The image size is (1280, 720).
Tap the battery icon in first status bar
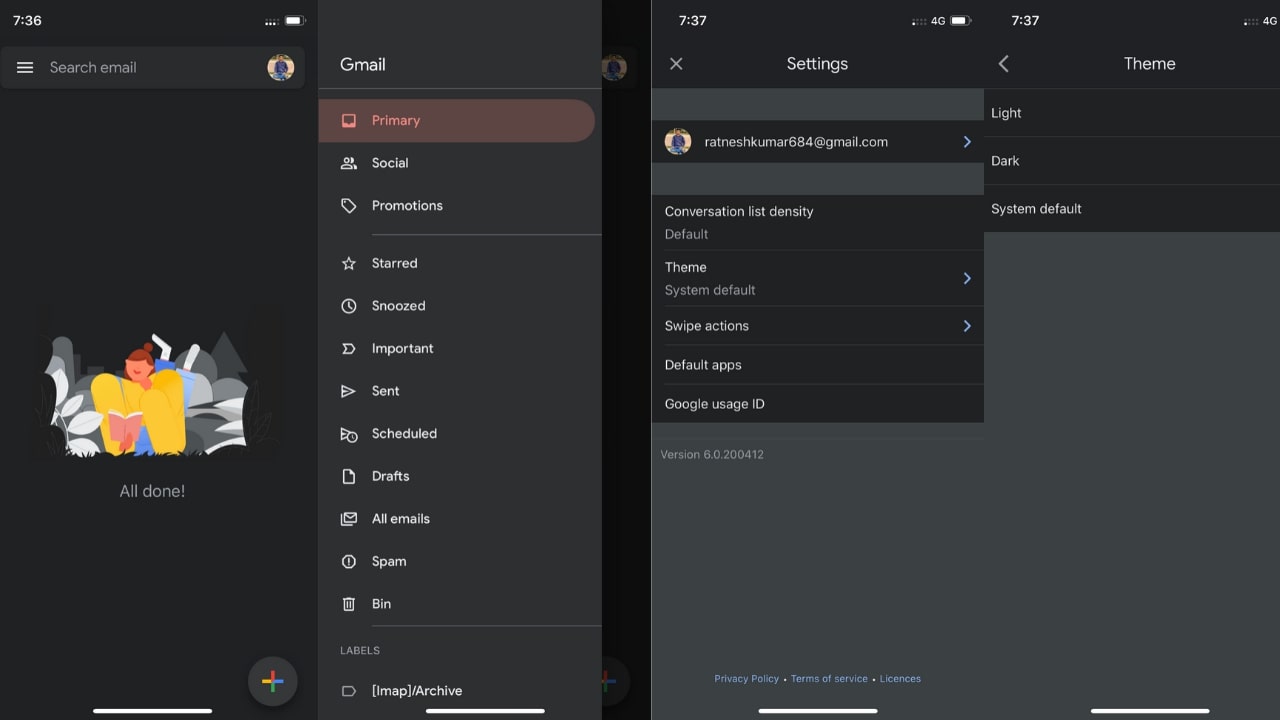(295, 21)
